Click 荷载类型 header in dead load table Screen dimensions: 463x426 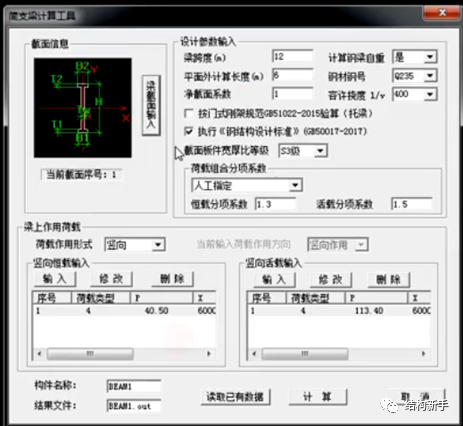coord(101,297)
